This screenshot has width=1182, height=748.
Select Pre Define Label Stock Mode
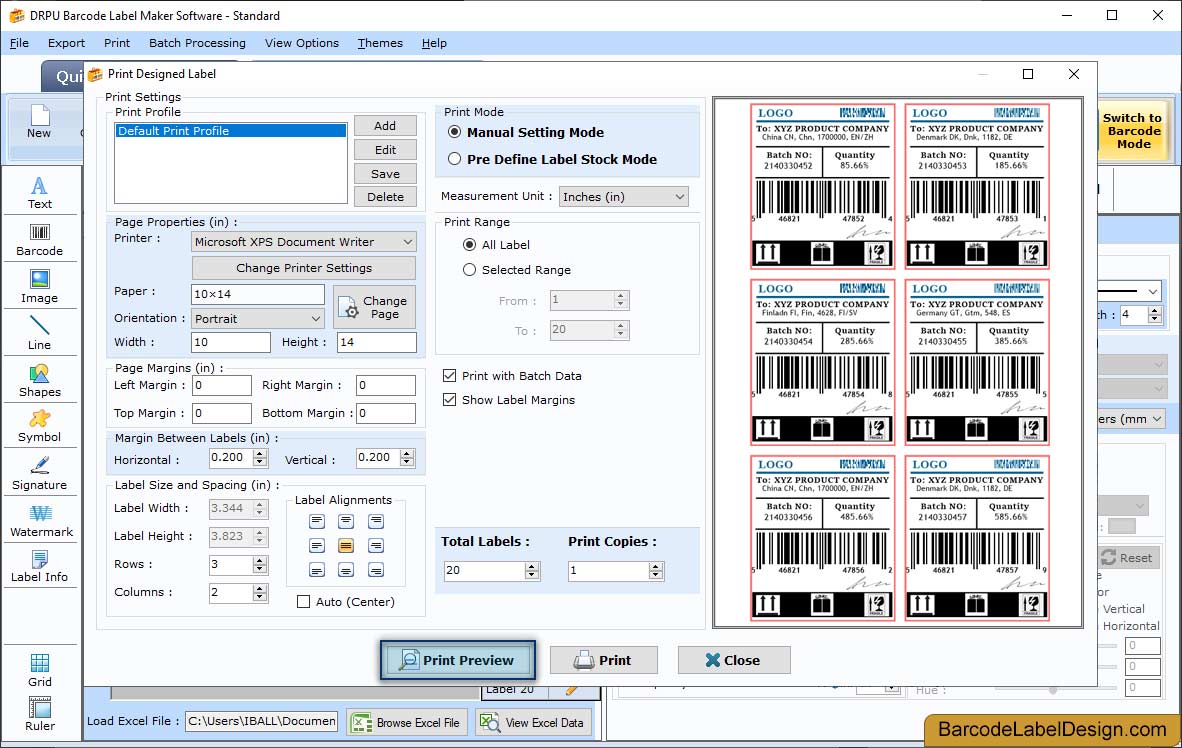click(x=455, y=159)
